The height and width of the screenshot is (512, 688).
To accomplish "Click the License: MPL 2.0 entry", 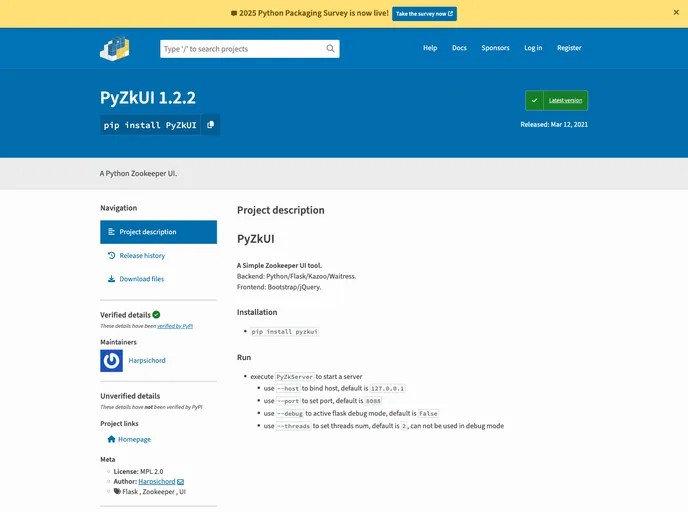I will click(138, 471).
